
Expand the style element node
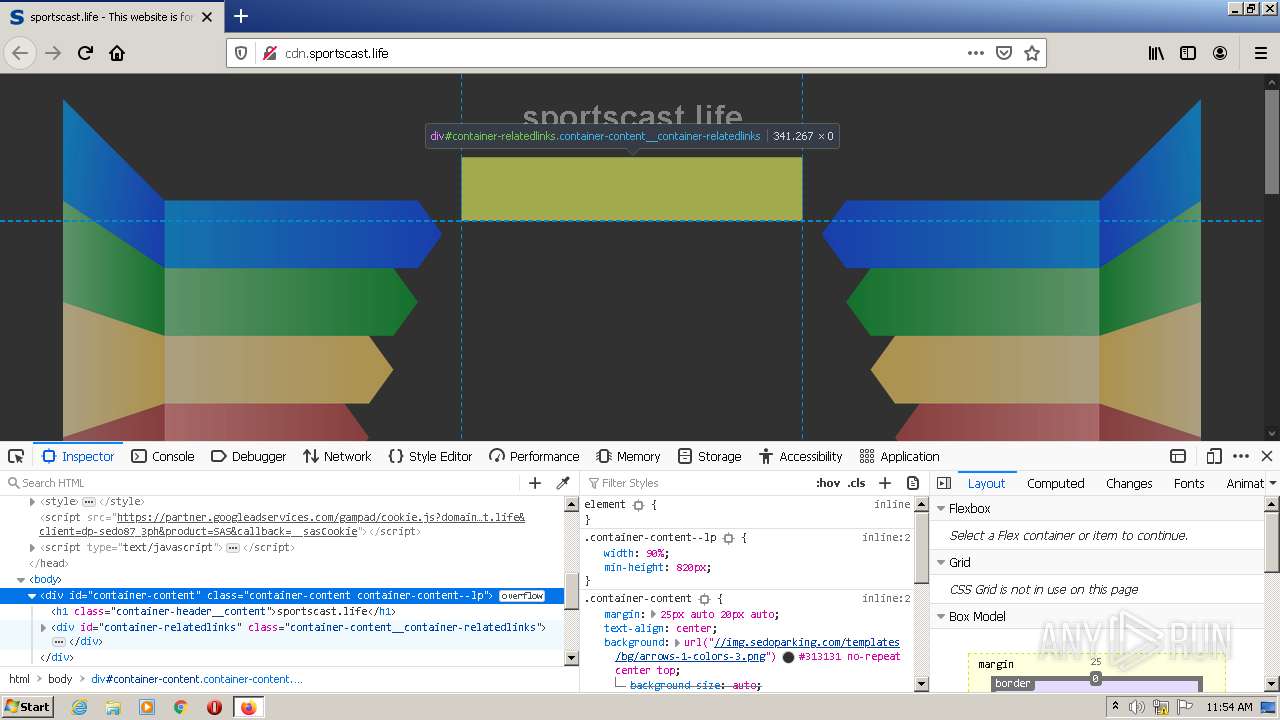[x=33, y=501]
